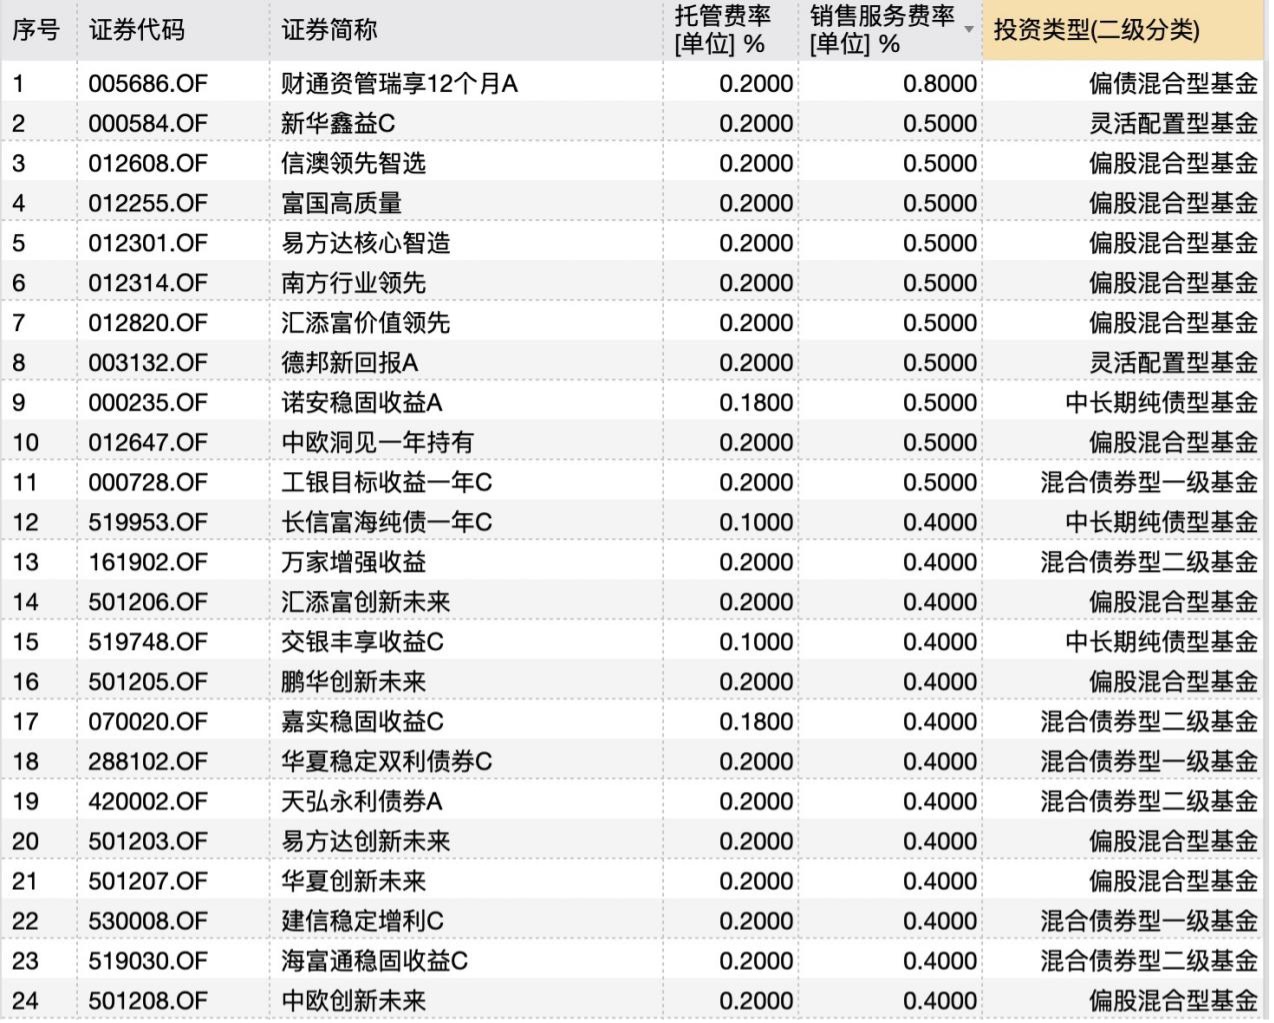Viewport: 1274px width, 1023px height.
Task: Click fund name 长信富海纯债一年C
Action: (386, 523)
